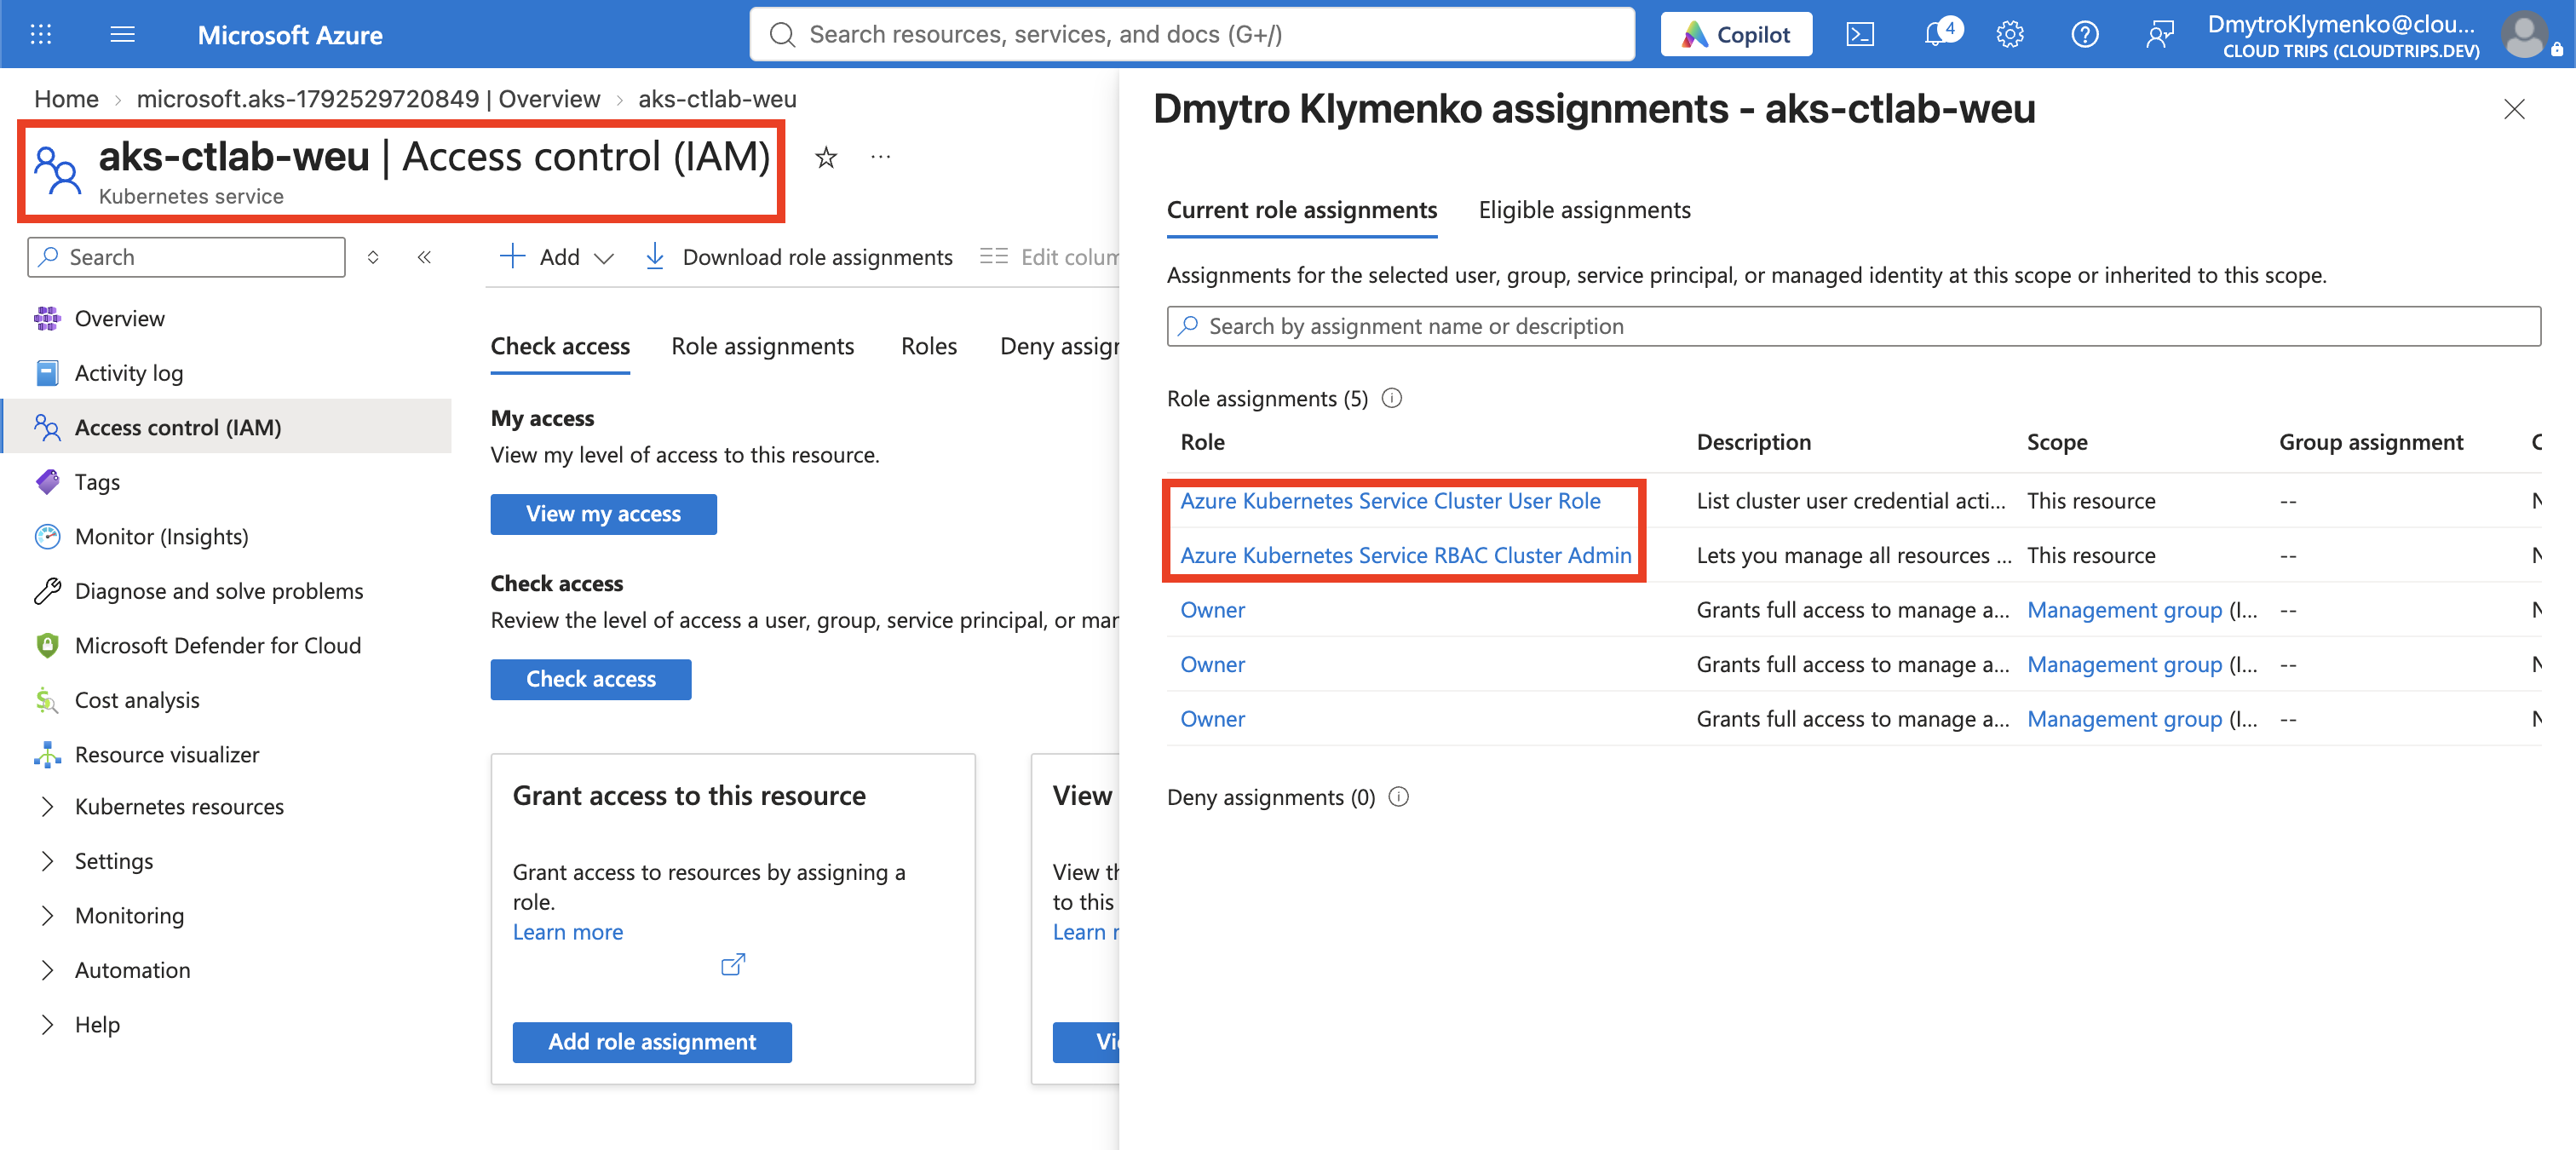Click Edit columns in toolbar
Viewport: 2576px width, 1150px height.
pyautogui.click(x=1049, y=257)
